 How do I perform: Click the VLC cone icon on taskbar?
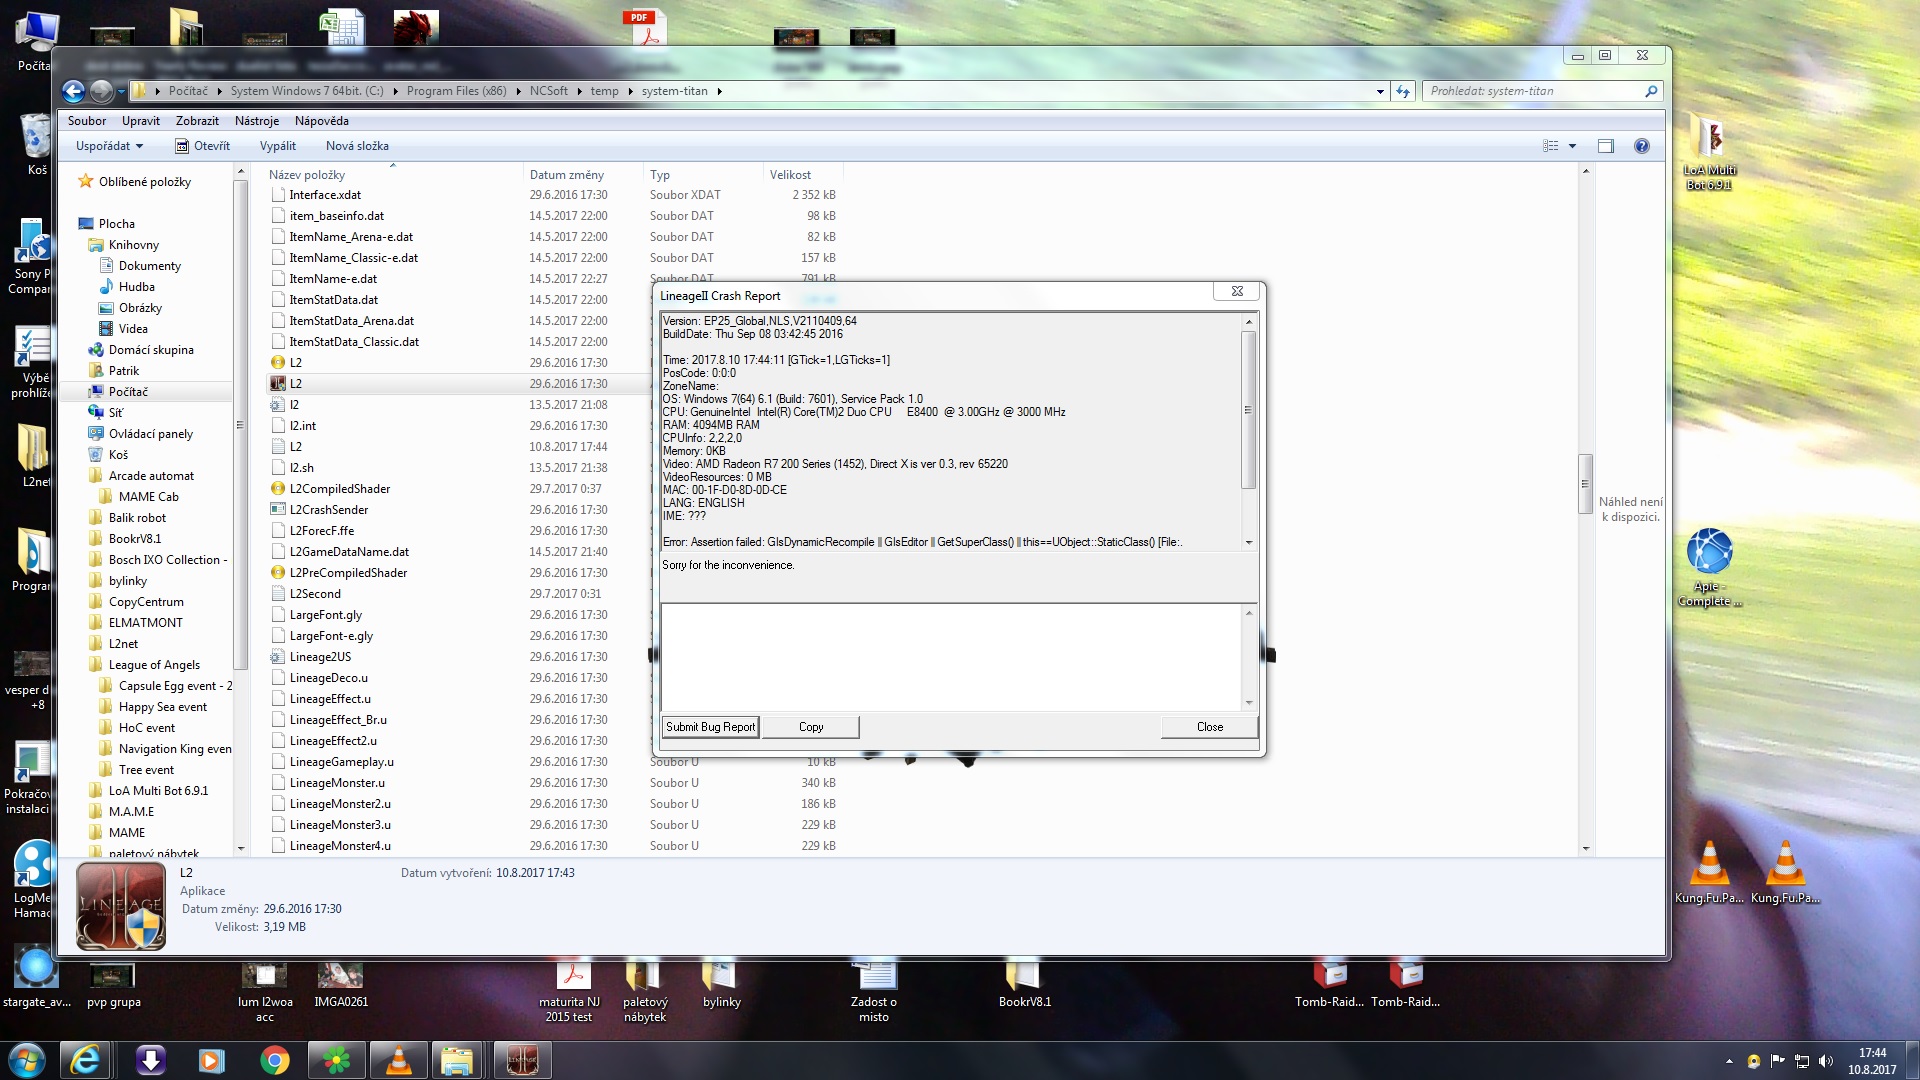coord(398,1060)
